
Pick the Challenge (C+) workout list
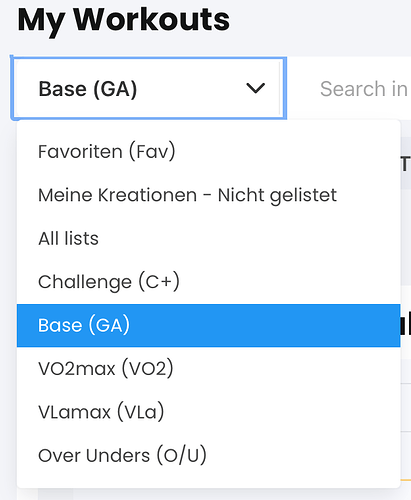point(208,282)
